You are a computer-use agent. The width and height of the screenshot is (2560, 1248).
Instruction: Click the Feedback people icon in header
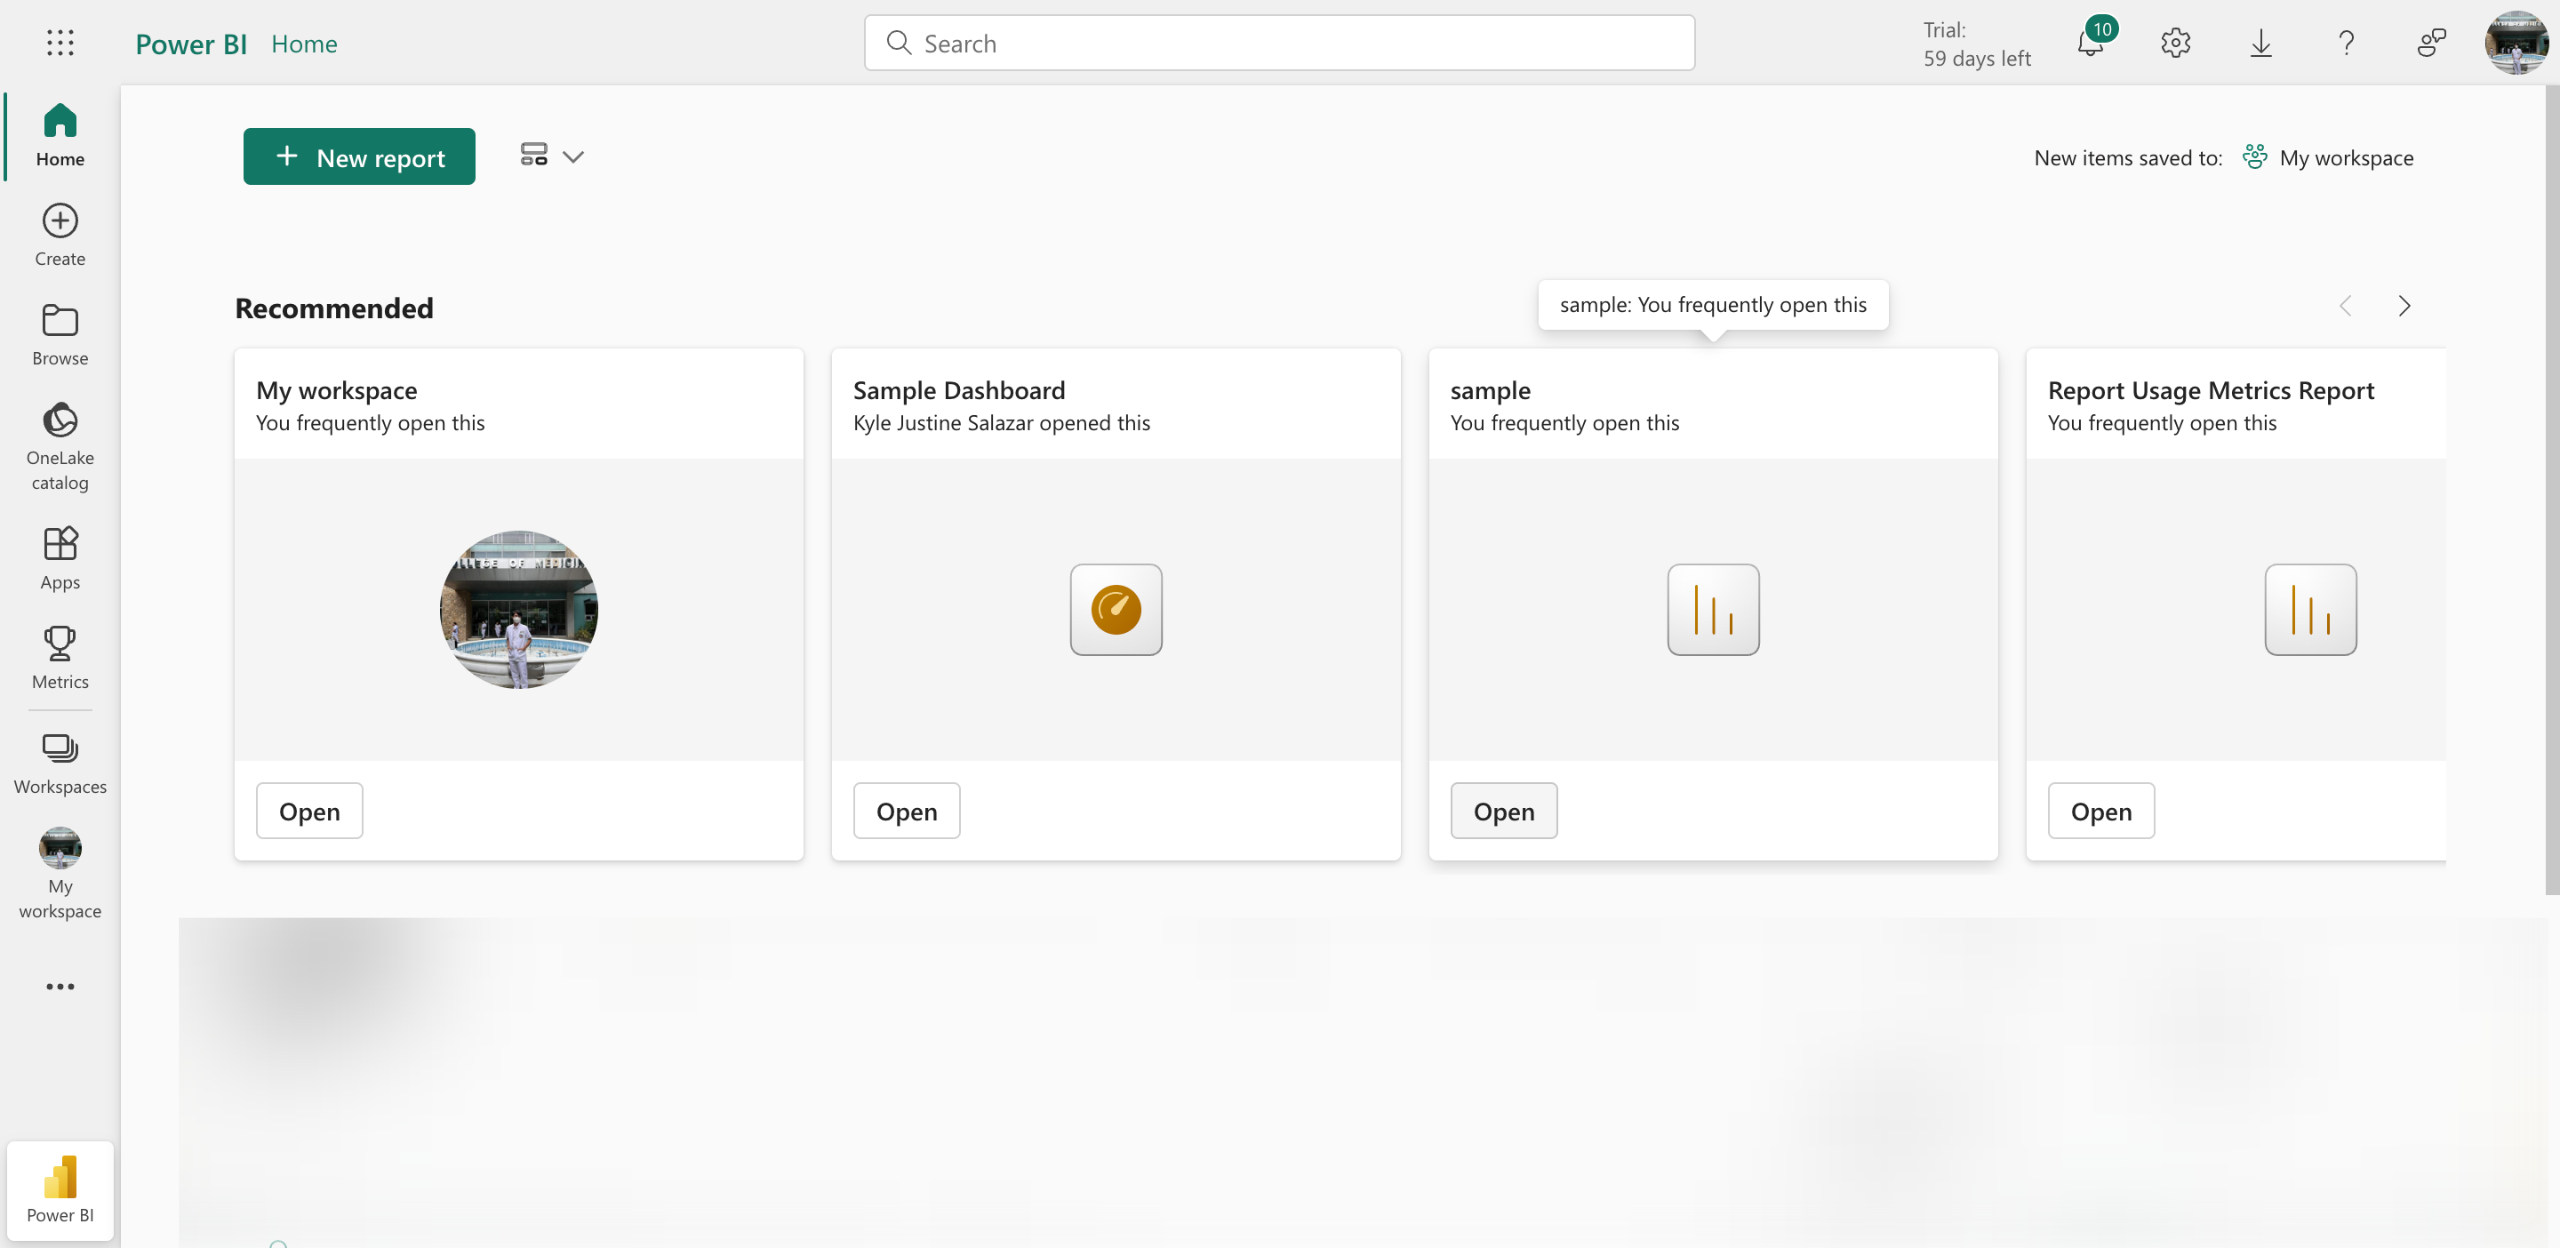(x=2431, y=43)
